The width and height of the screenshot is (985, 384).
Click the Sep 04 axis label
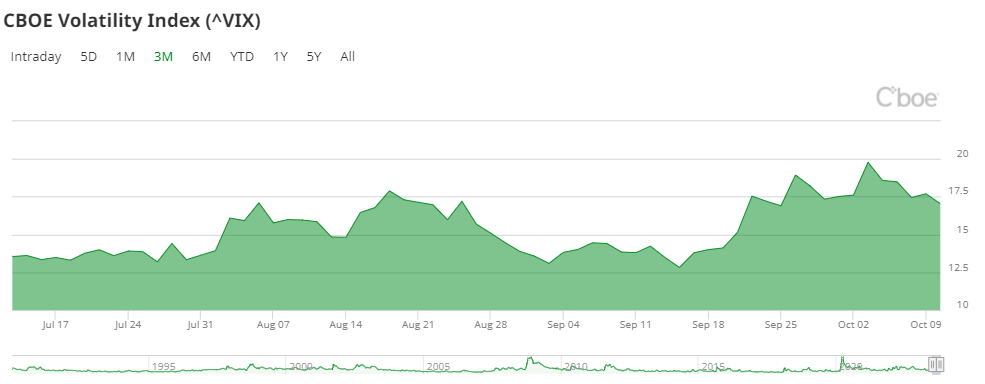pyautogui.click(x=563, y=325)
